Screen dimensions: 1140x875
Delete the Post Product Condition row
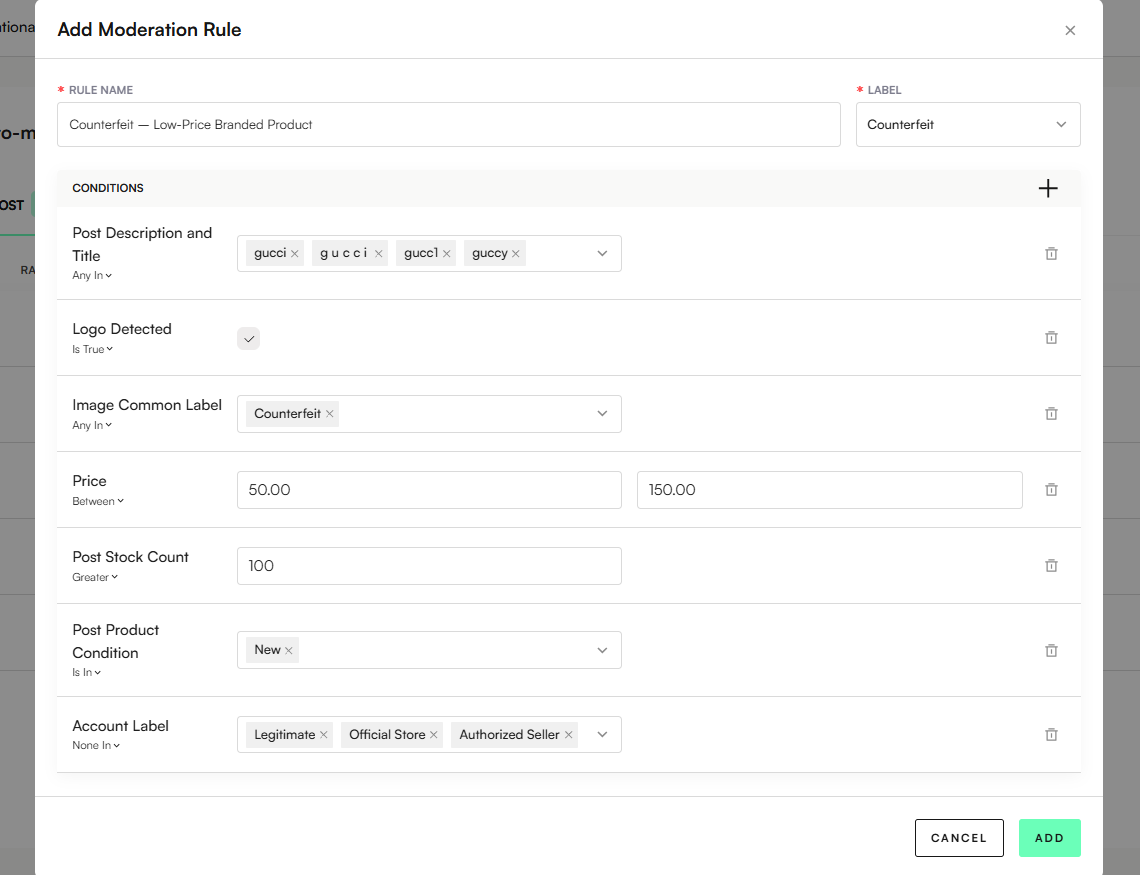point(1051,651)
